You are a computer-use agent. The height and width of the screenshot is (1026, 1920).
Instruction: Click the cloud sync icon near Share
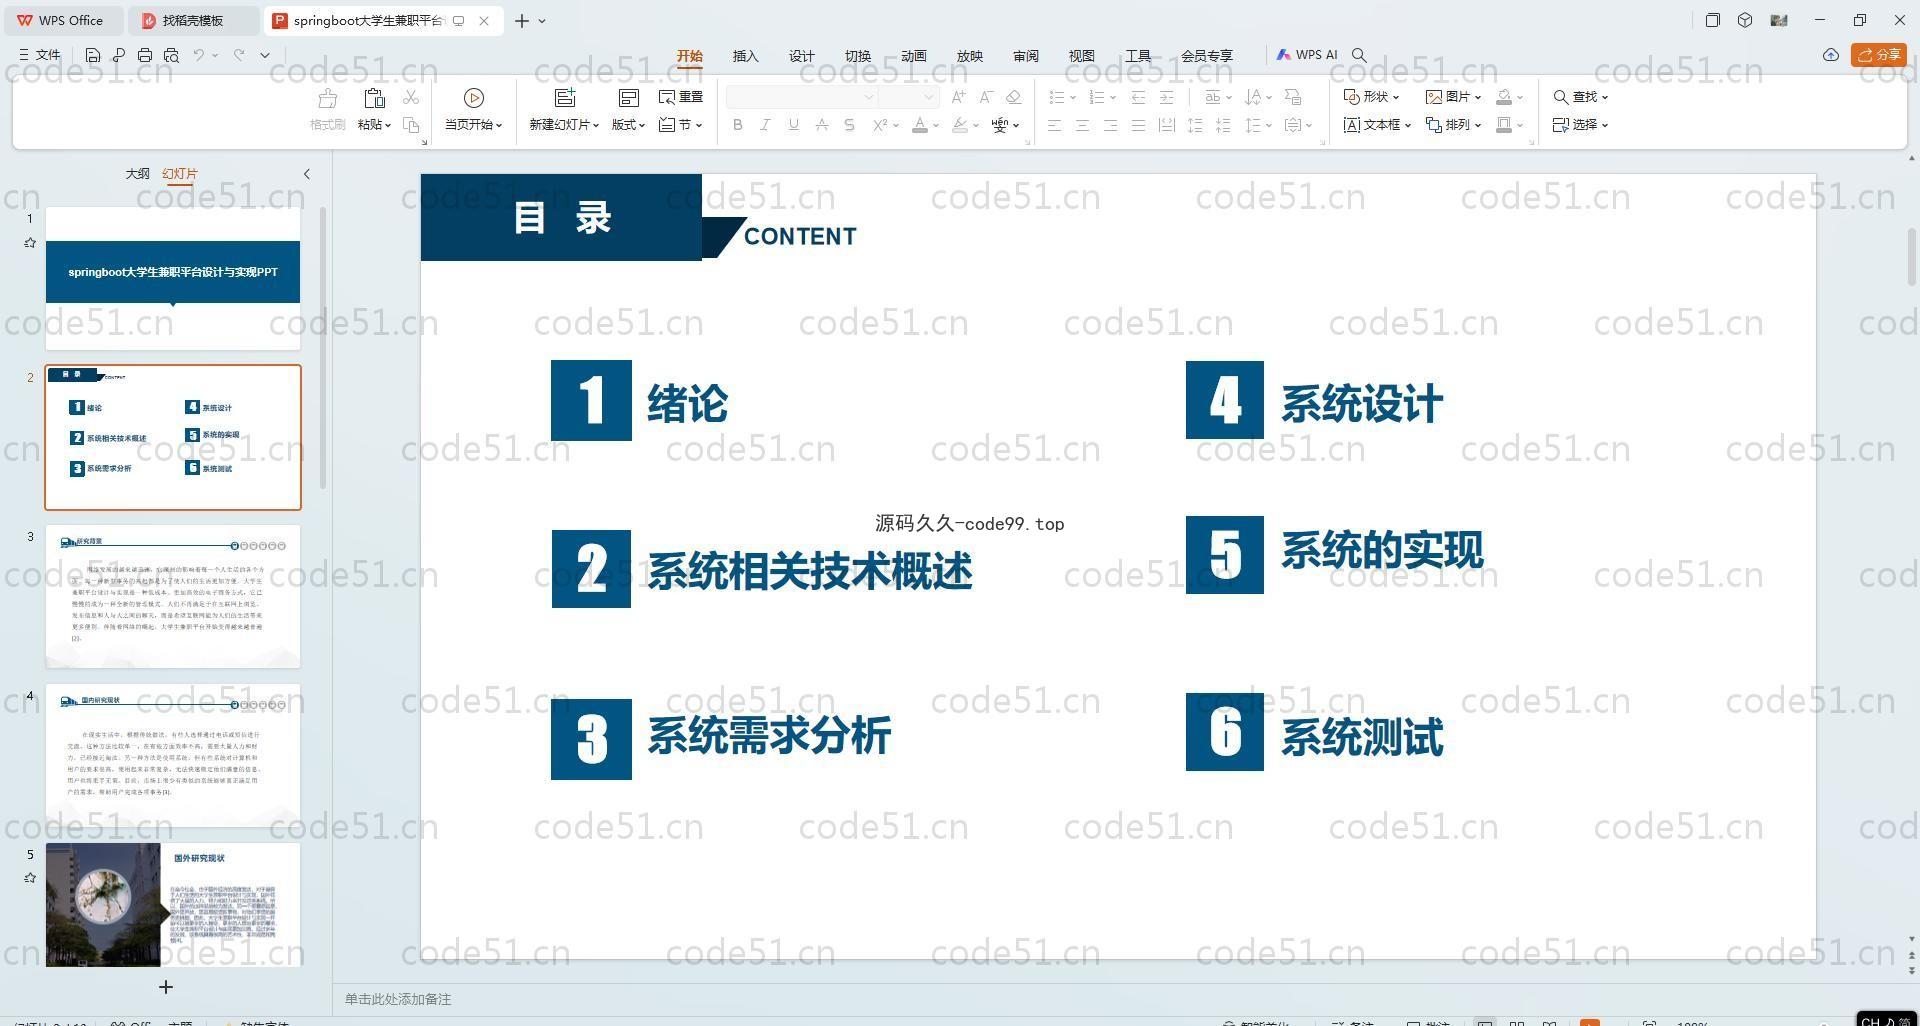(x=1831, y=55)
